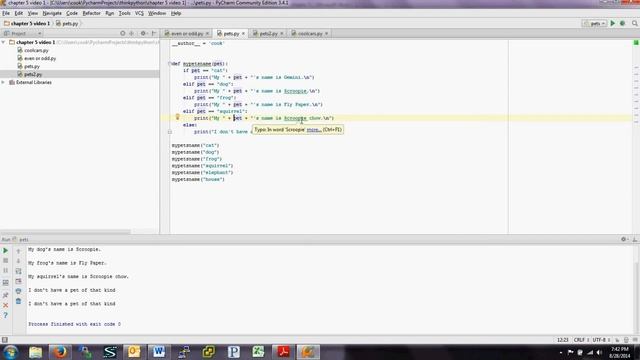Open the Tools menu
The image size is (640, 360).
tap(124, 13)
